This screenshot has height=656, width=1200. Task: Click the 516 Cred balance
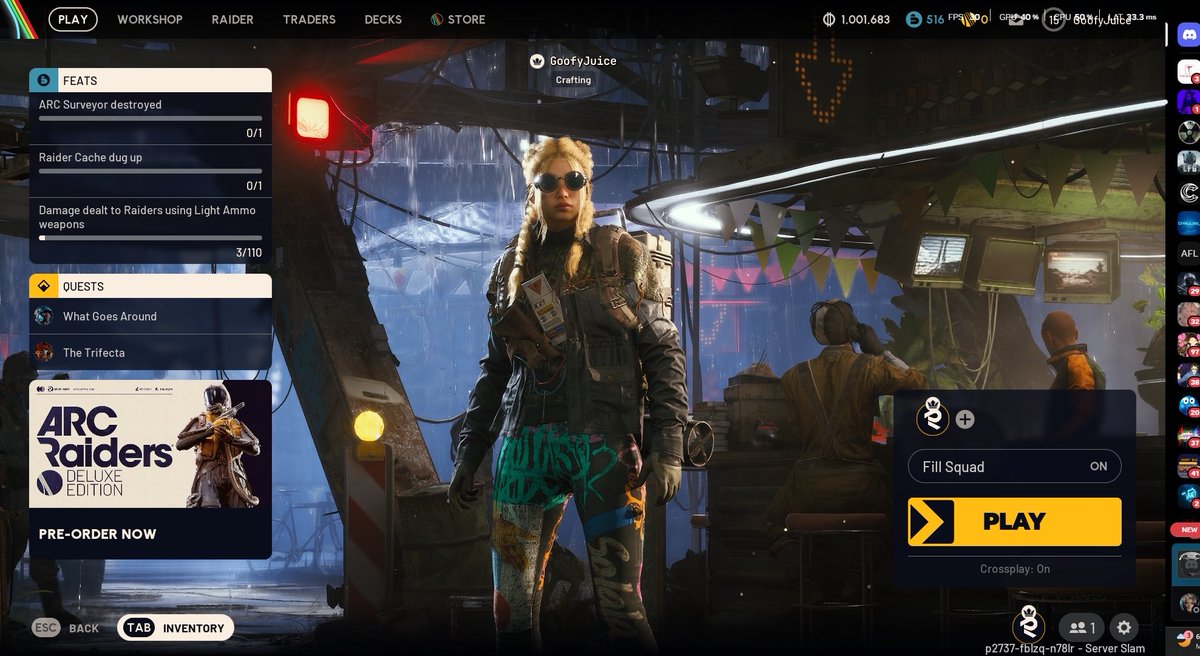pos(935,19)
